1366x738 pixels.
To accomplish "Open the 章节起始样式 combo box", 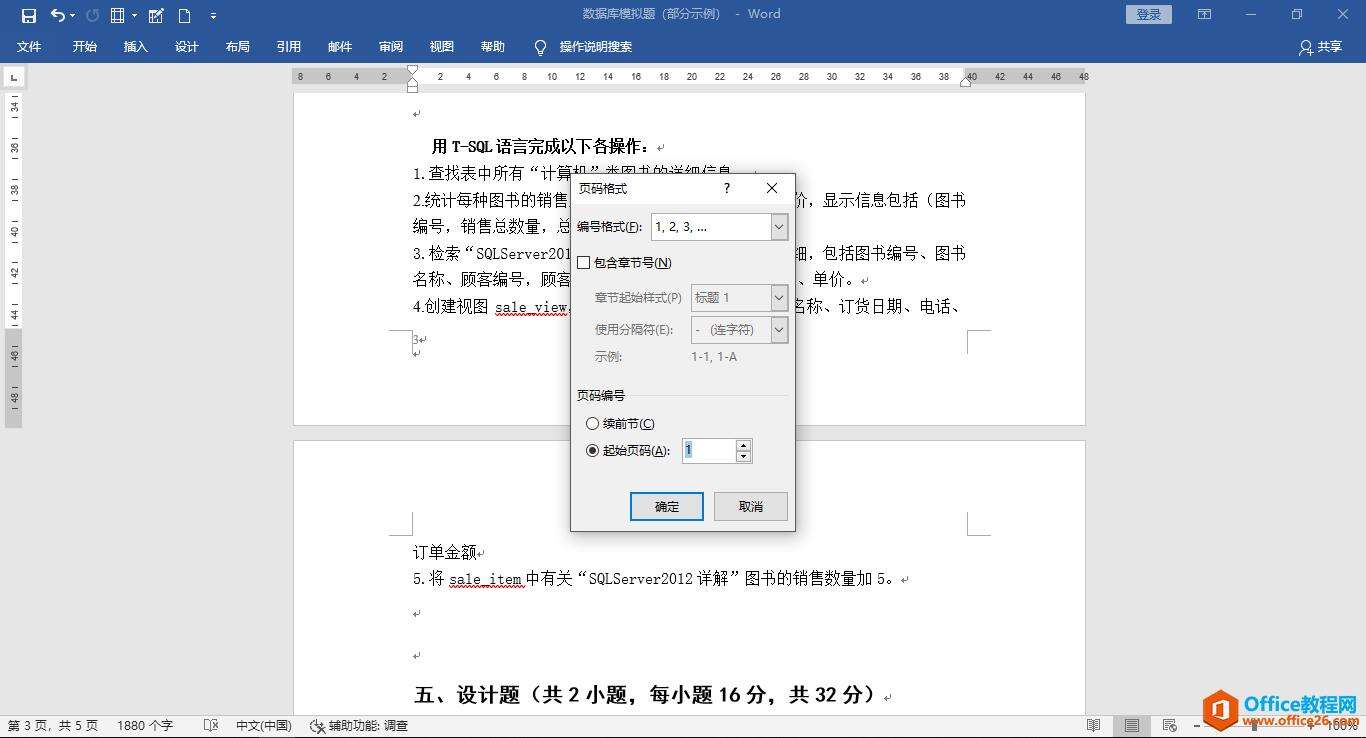I will pyautogui.click(x=739, y=297).
